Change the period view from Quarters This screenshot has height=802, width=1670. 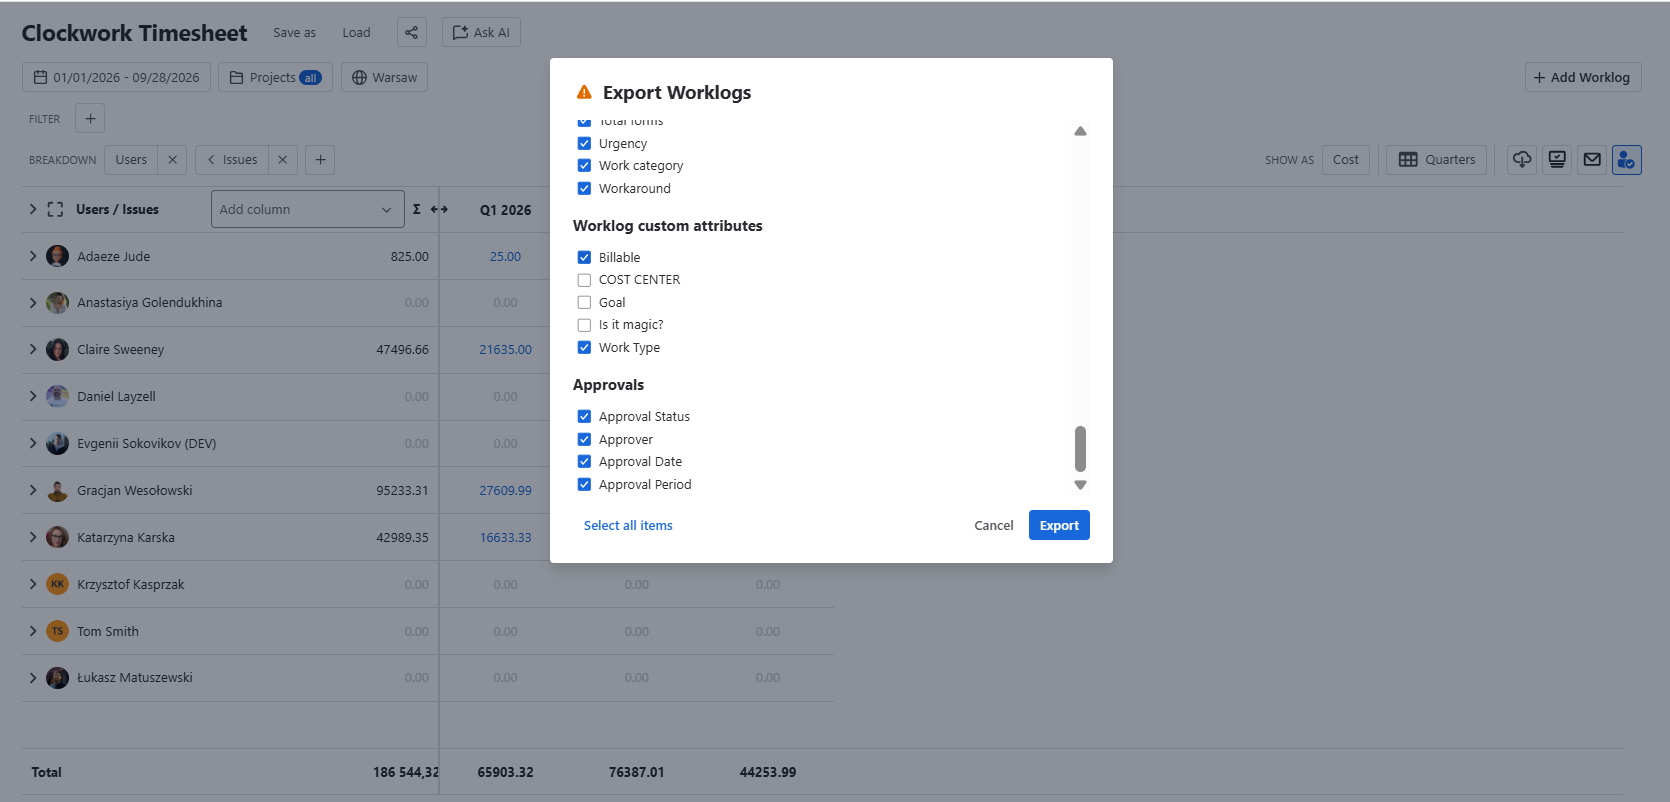[1437, 160]
